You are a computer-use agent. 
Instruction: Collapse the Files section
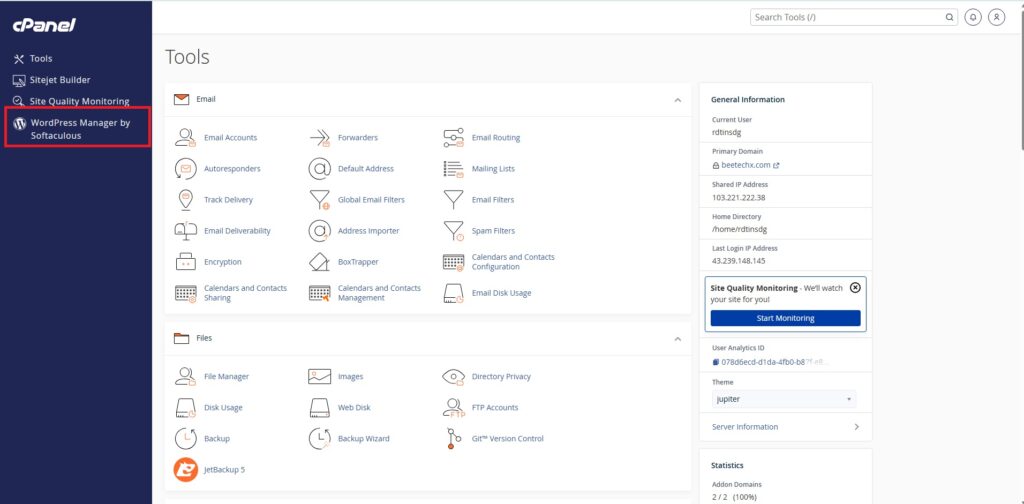tap(677, 339)
